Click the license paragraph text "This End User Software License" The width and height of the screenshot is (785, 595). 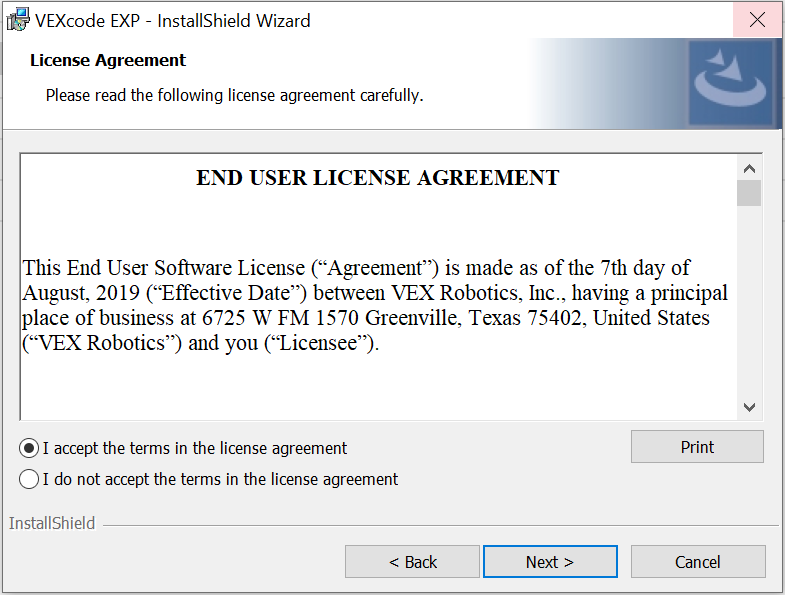point(164,267)
